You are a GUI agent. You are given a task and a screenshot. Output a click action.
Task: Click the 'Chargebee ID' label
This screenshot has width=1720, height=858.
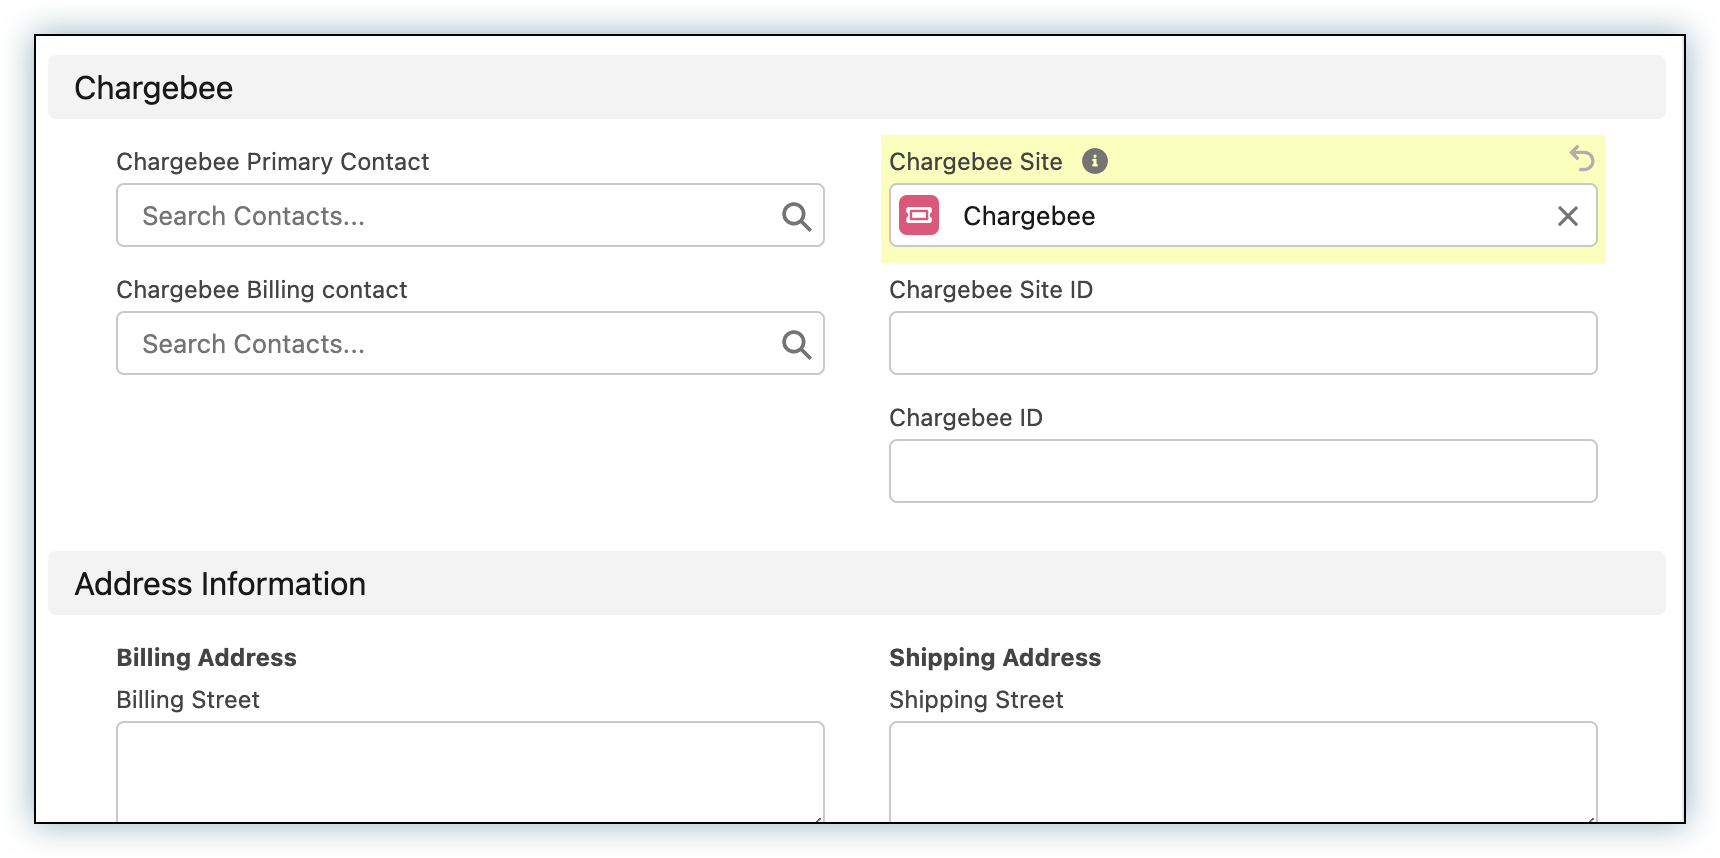[966, 418]
